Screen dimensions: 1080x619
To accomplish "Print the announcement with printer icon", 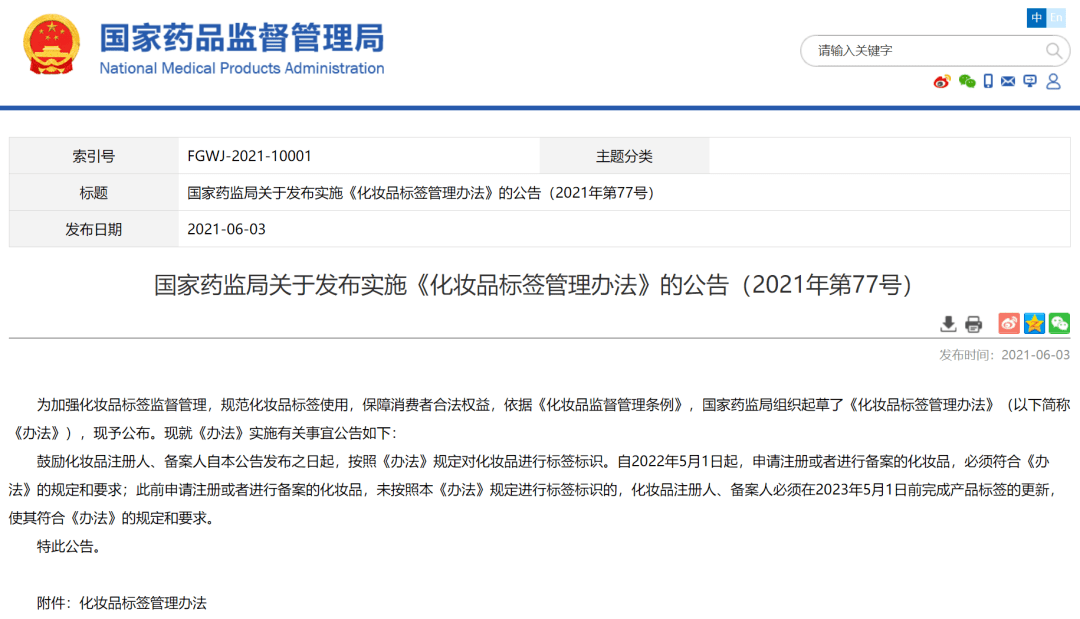I will 973,324.
